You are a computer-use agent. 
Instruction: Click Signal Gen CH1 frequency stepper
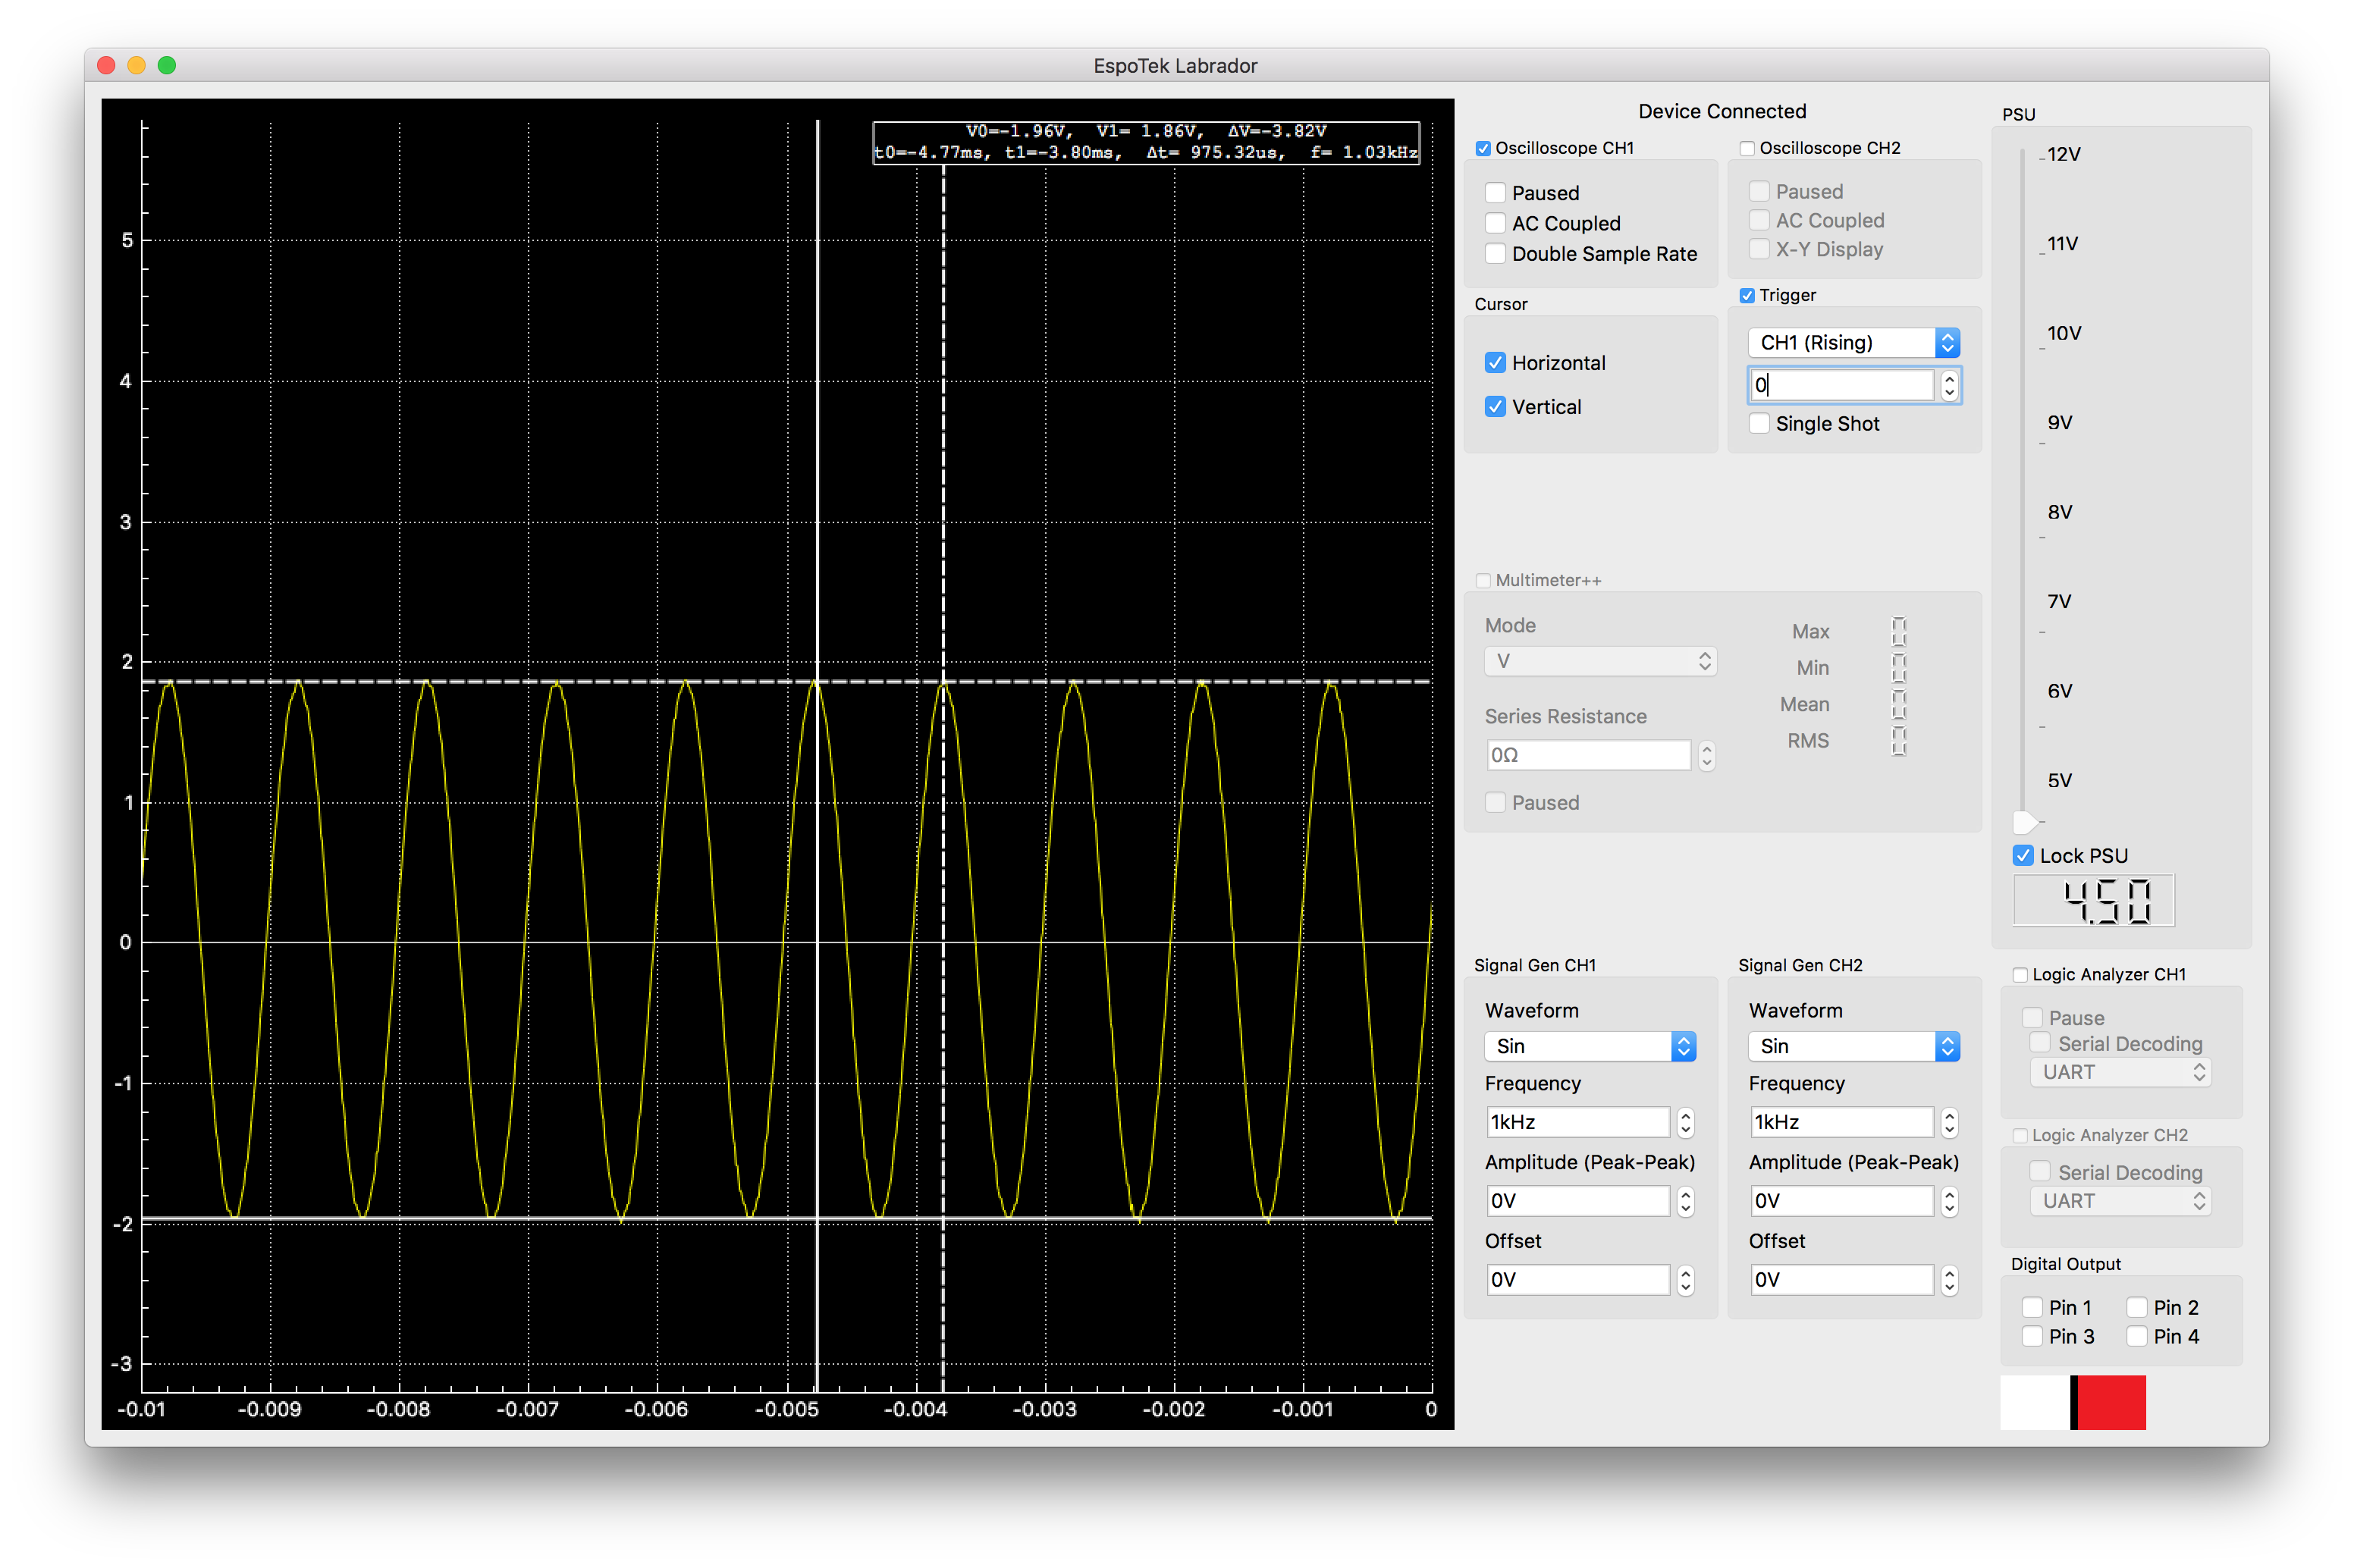click(x=1685, y=1122)
